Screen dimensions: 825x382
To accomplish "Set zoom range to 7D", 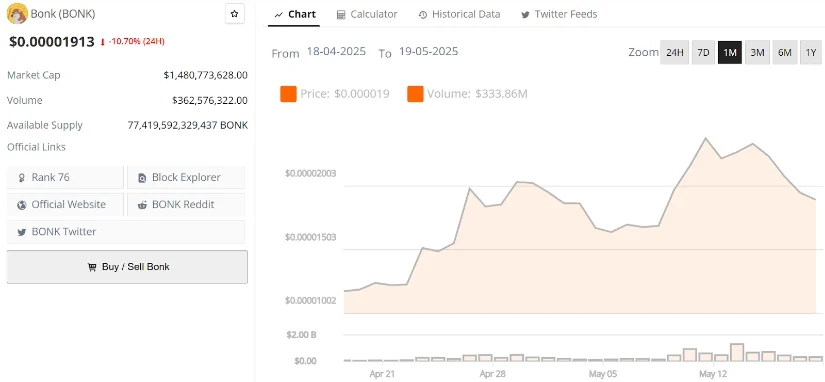I will point(703,53).
